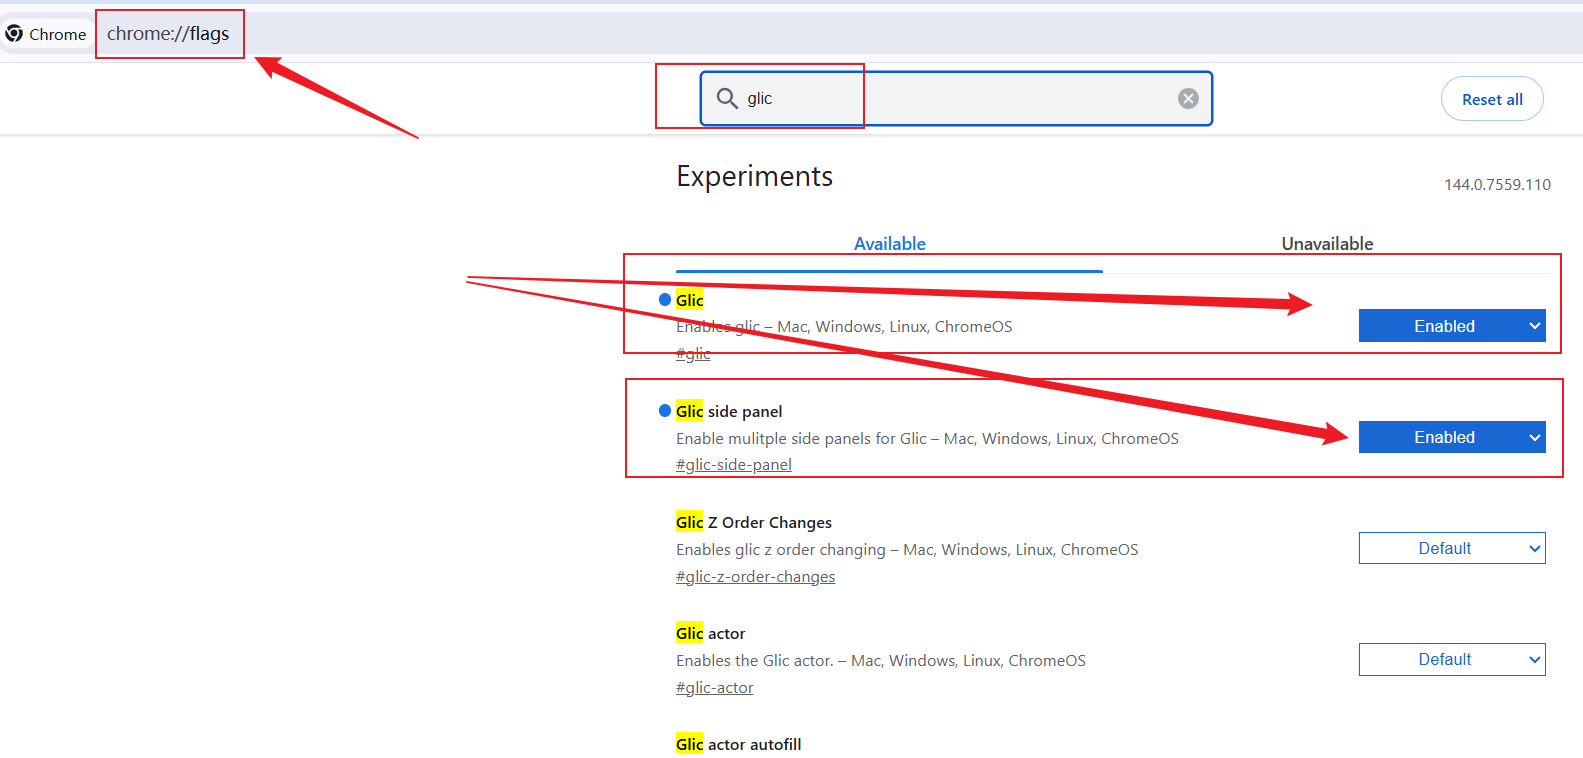Click the #glic-z-order-changes link
The image size is (1583, 758).
(x=755, y=577)
